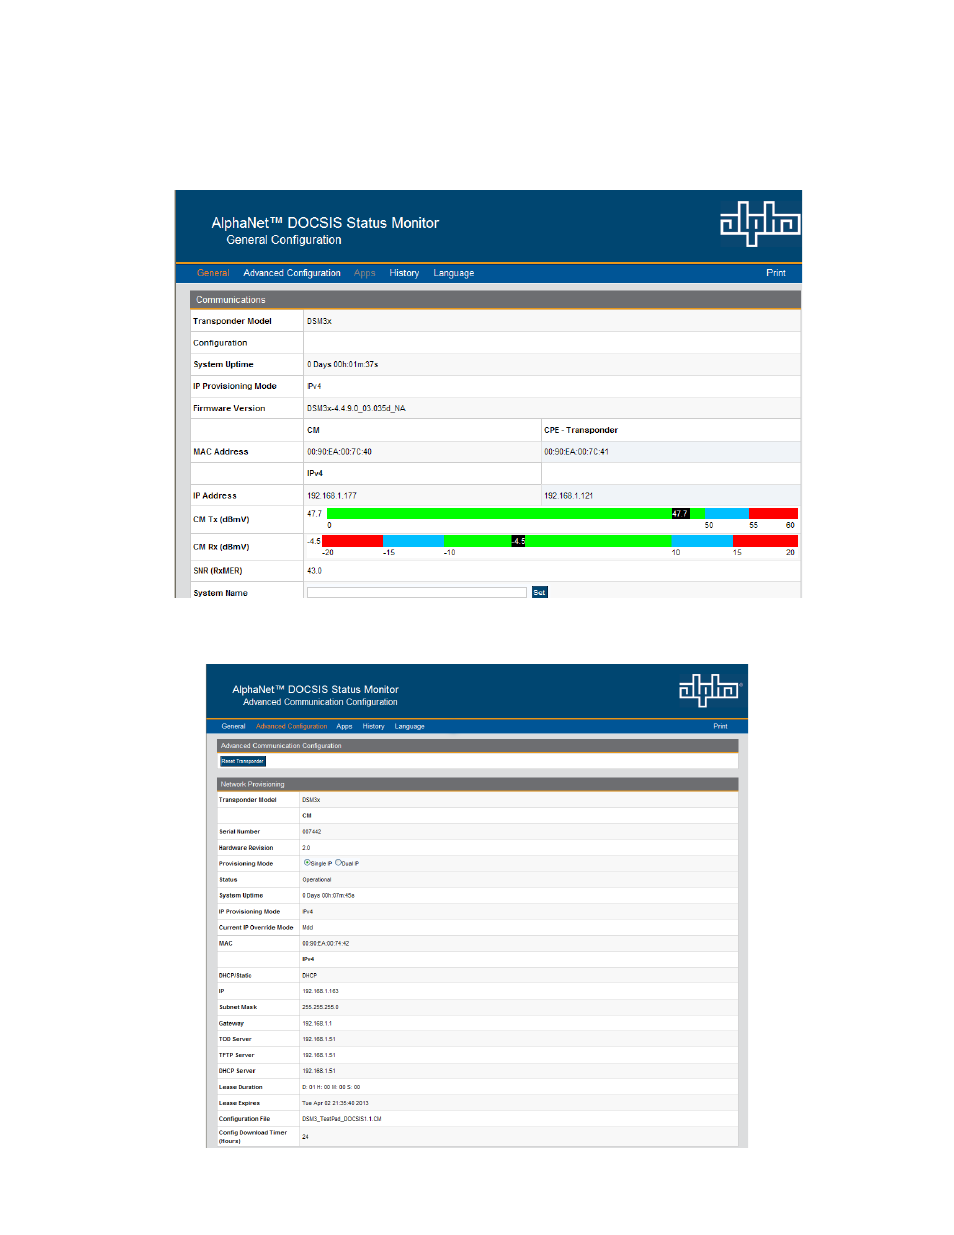Click the DHCP Server row value
Viewport: 954px width, 1235px height.
(319, 1071)
